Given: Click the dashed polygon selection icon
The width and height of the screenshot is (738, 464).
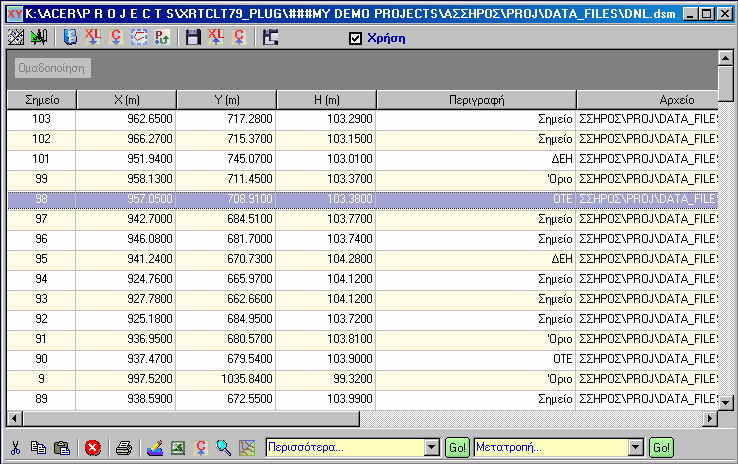Looking at the screenshot, I should pyautogui.click(x=139, y=37).
